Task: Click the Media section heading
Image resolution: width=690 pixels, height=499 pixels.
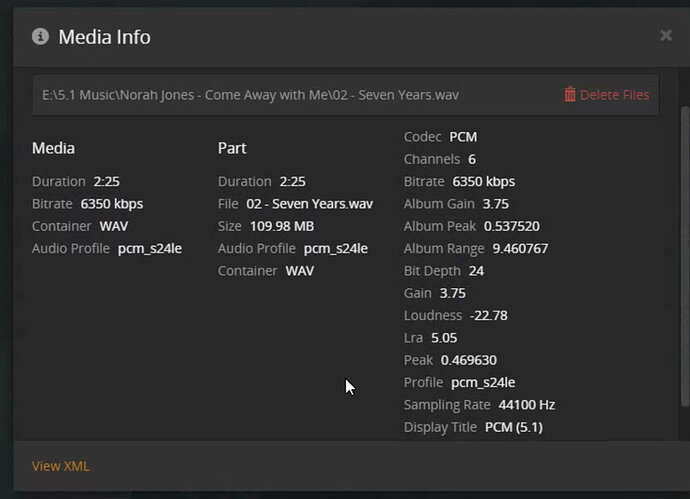Action: (53, 148)
